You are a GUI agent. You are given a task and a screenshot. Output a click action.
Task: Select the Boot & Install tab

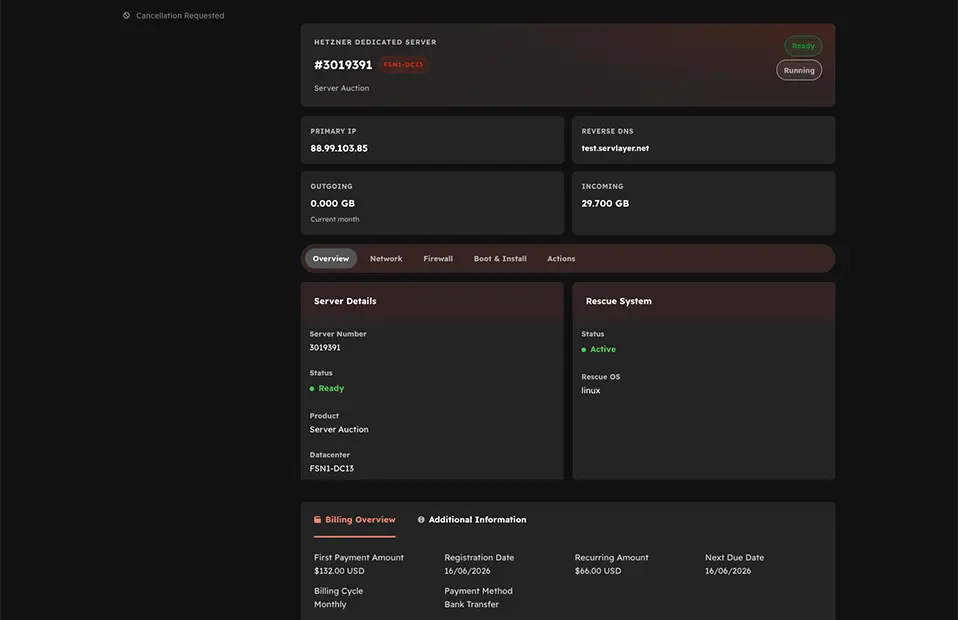click(x=500, y=258)
